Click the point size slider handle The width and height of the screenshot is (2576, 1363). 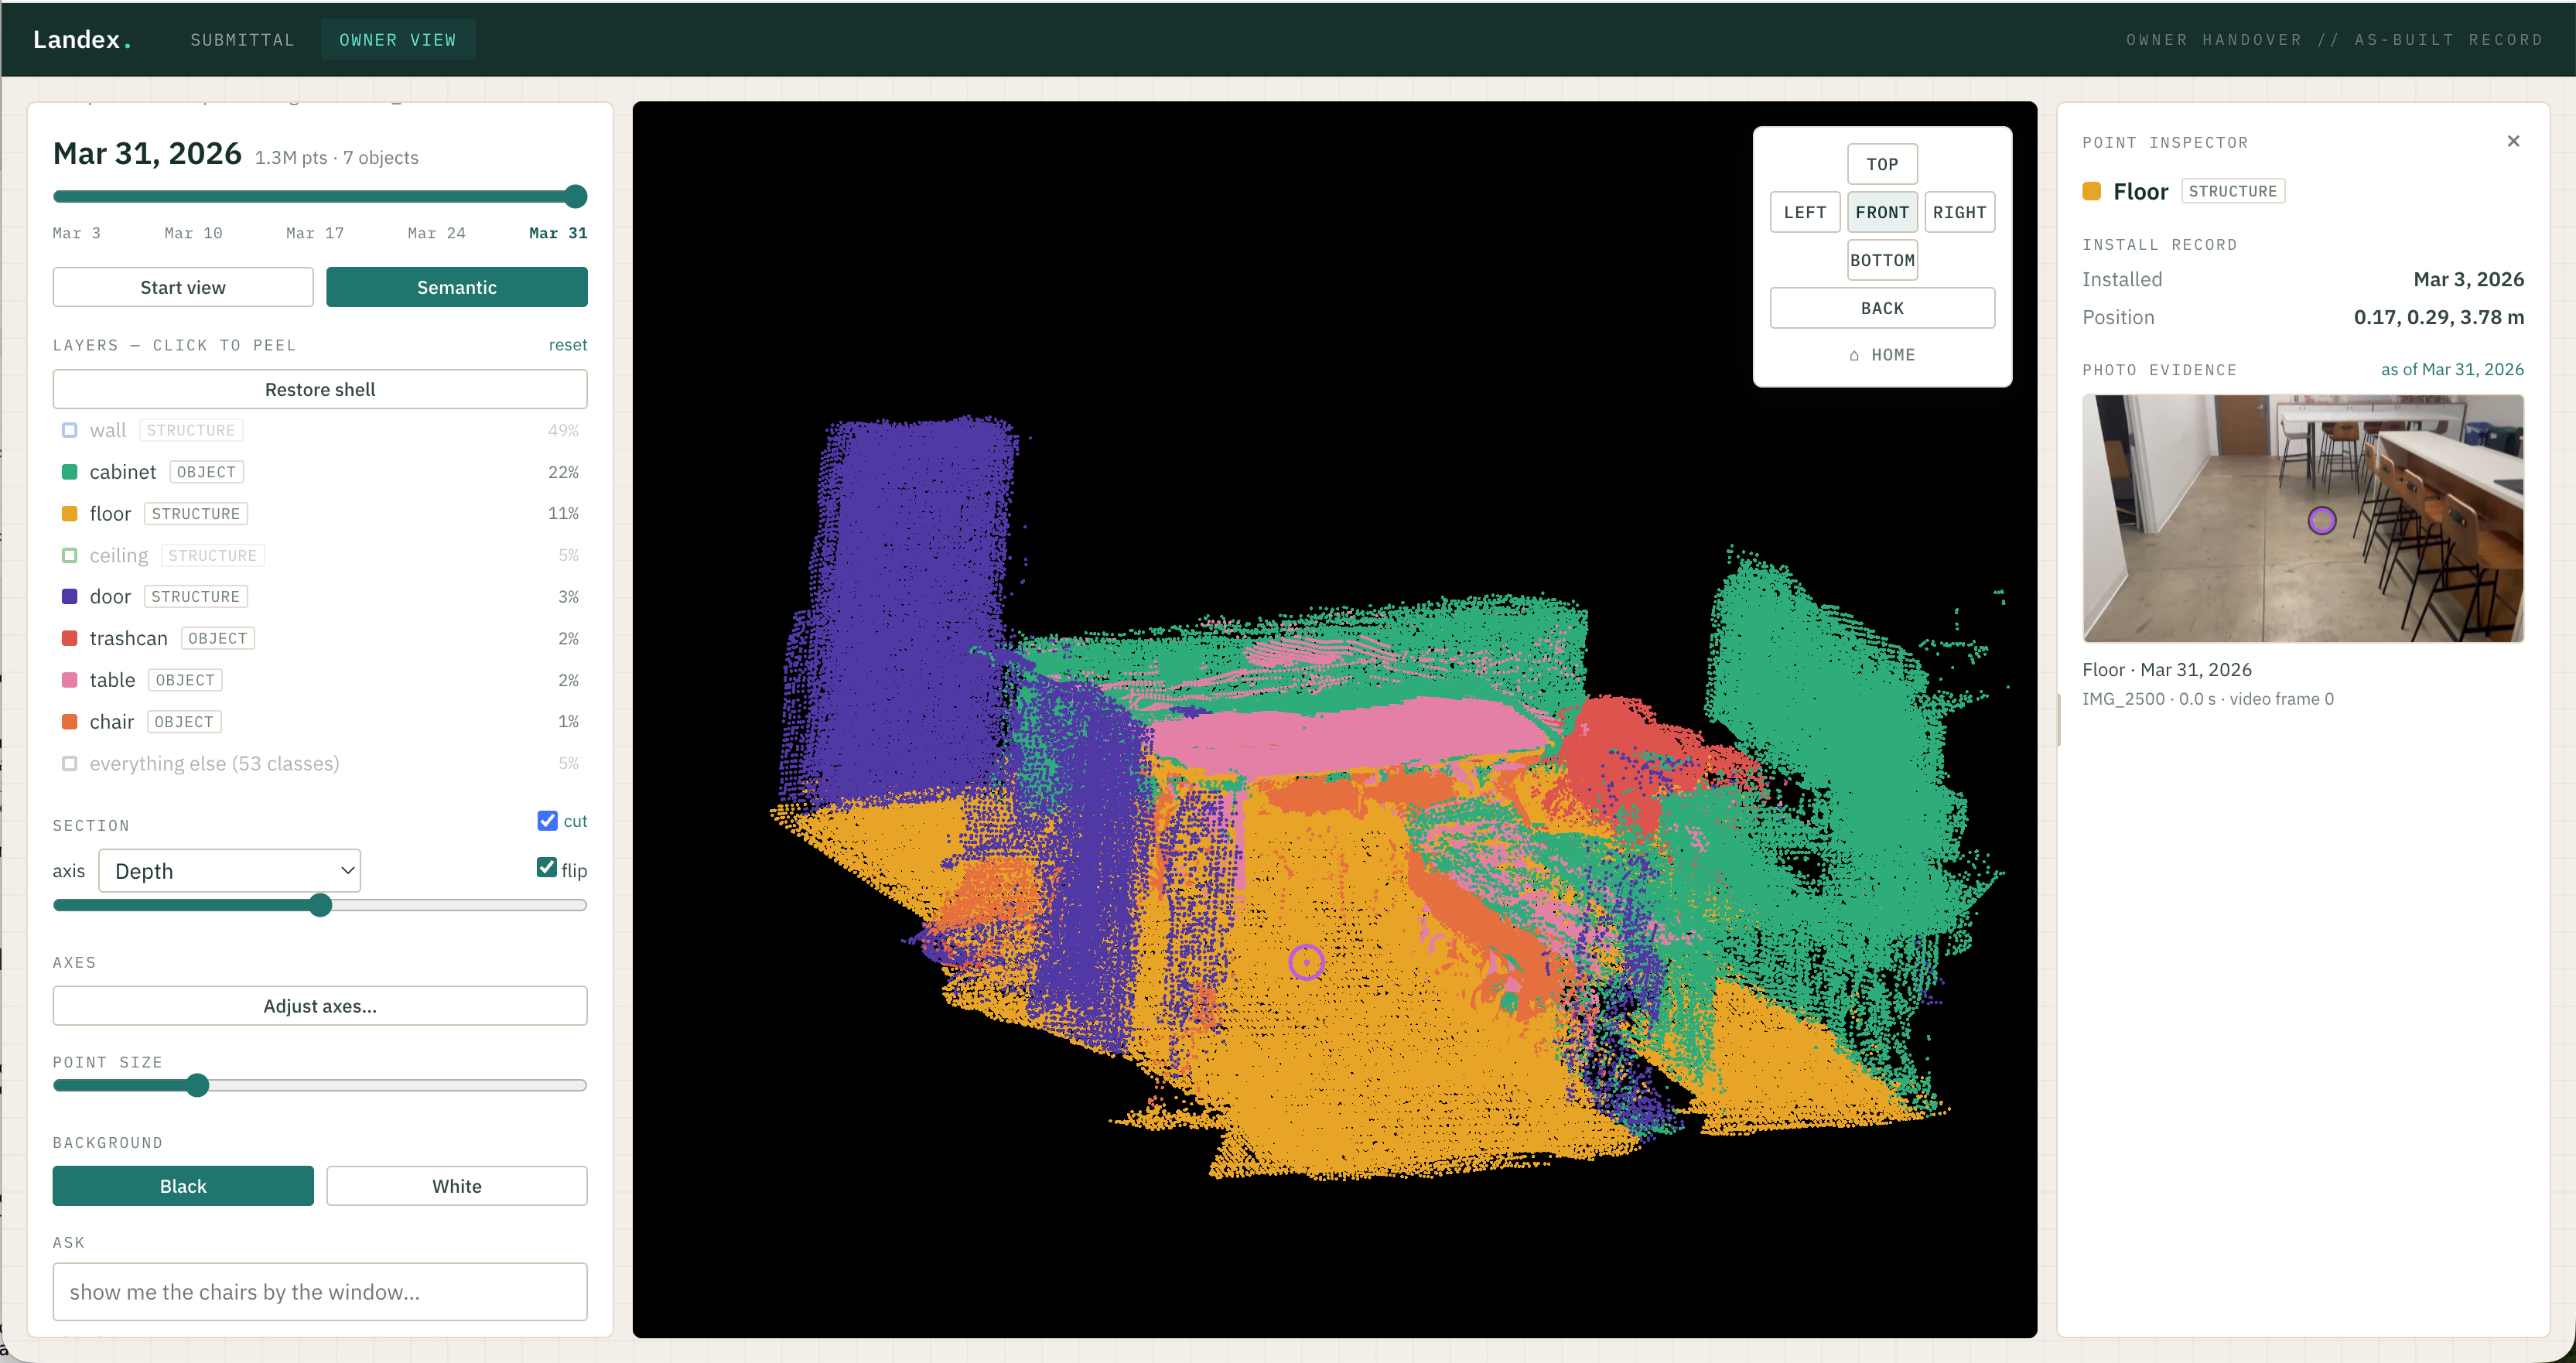pos(197,1085)
